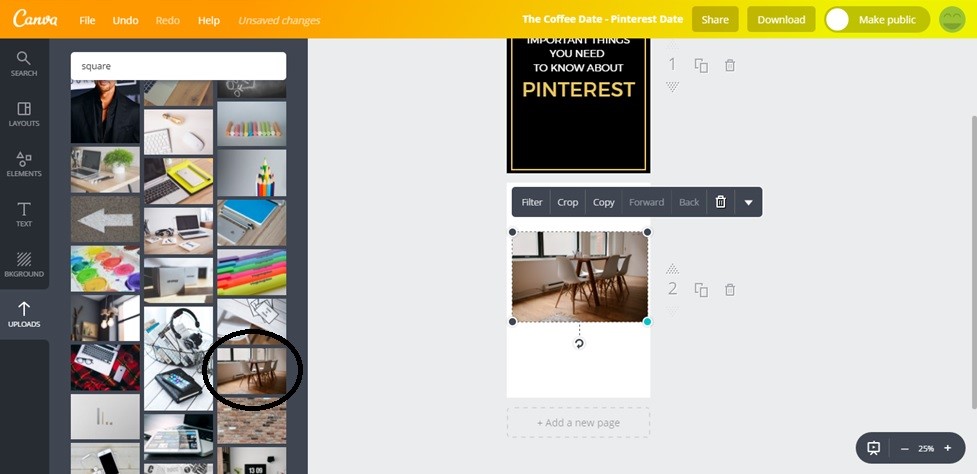977x474 pixels.
Task: Go to Canva home logo
Action: [x=35, y=19]
